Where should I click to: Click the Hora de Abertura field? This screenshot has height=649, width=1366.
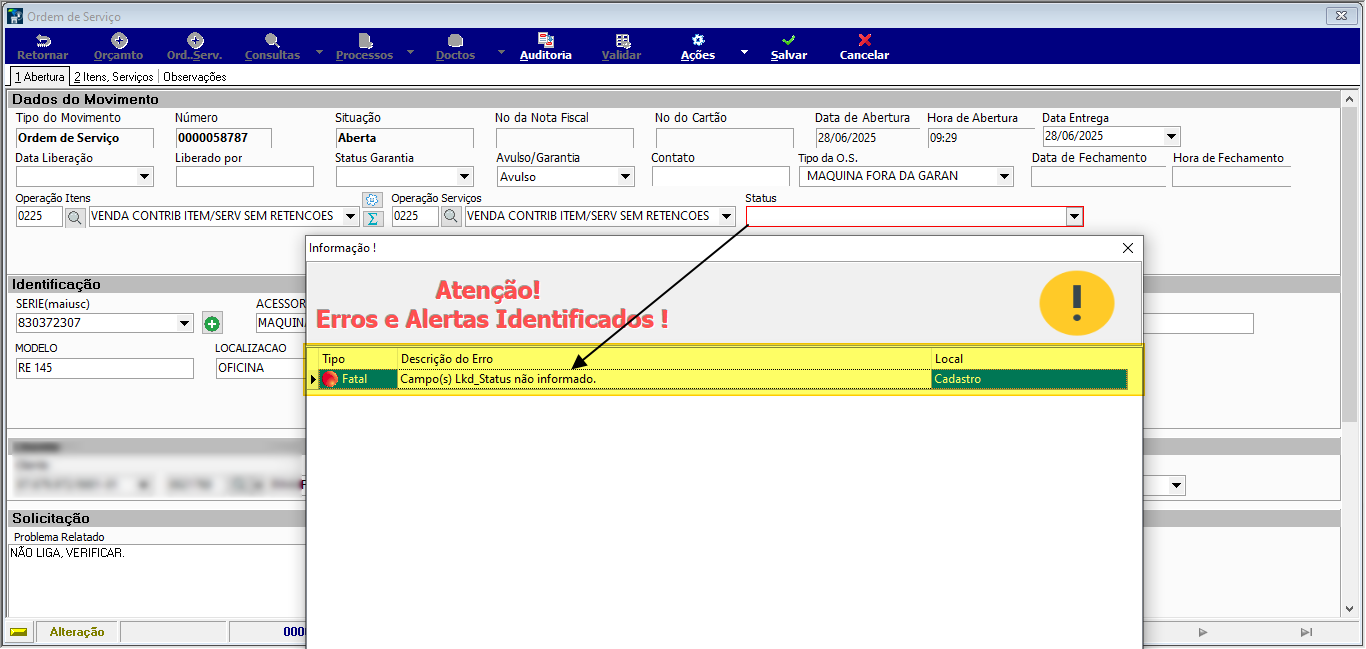pos(980,137)
